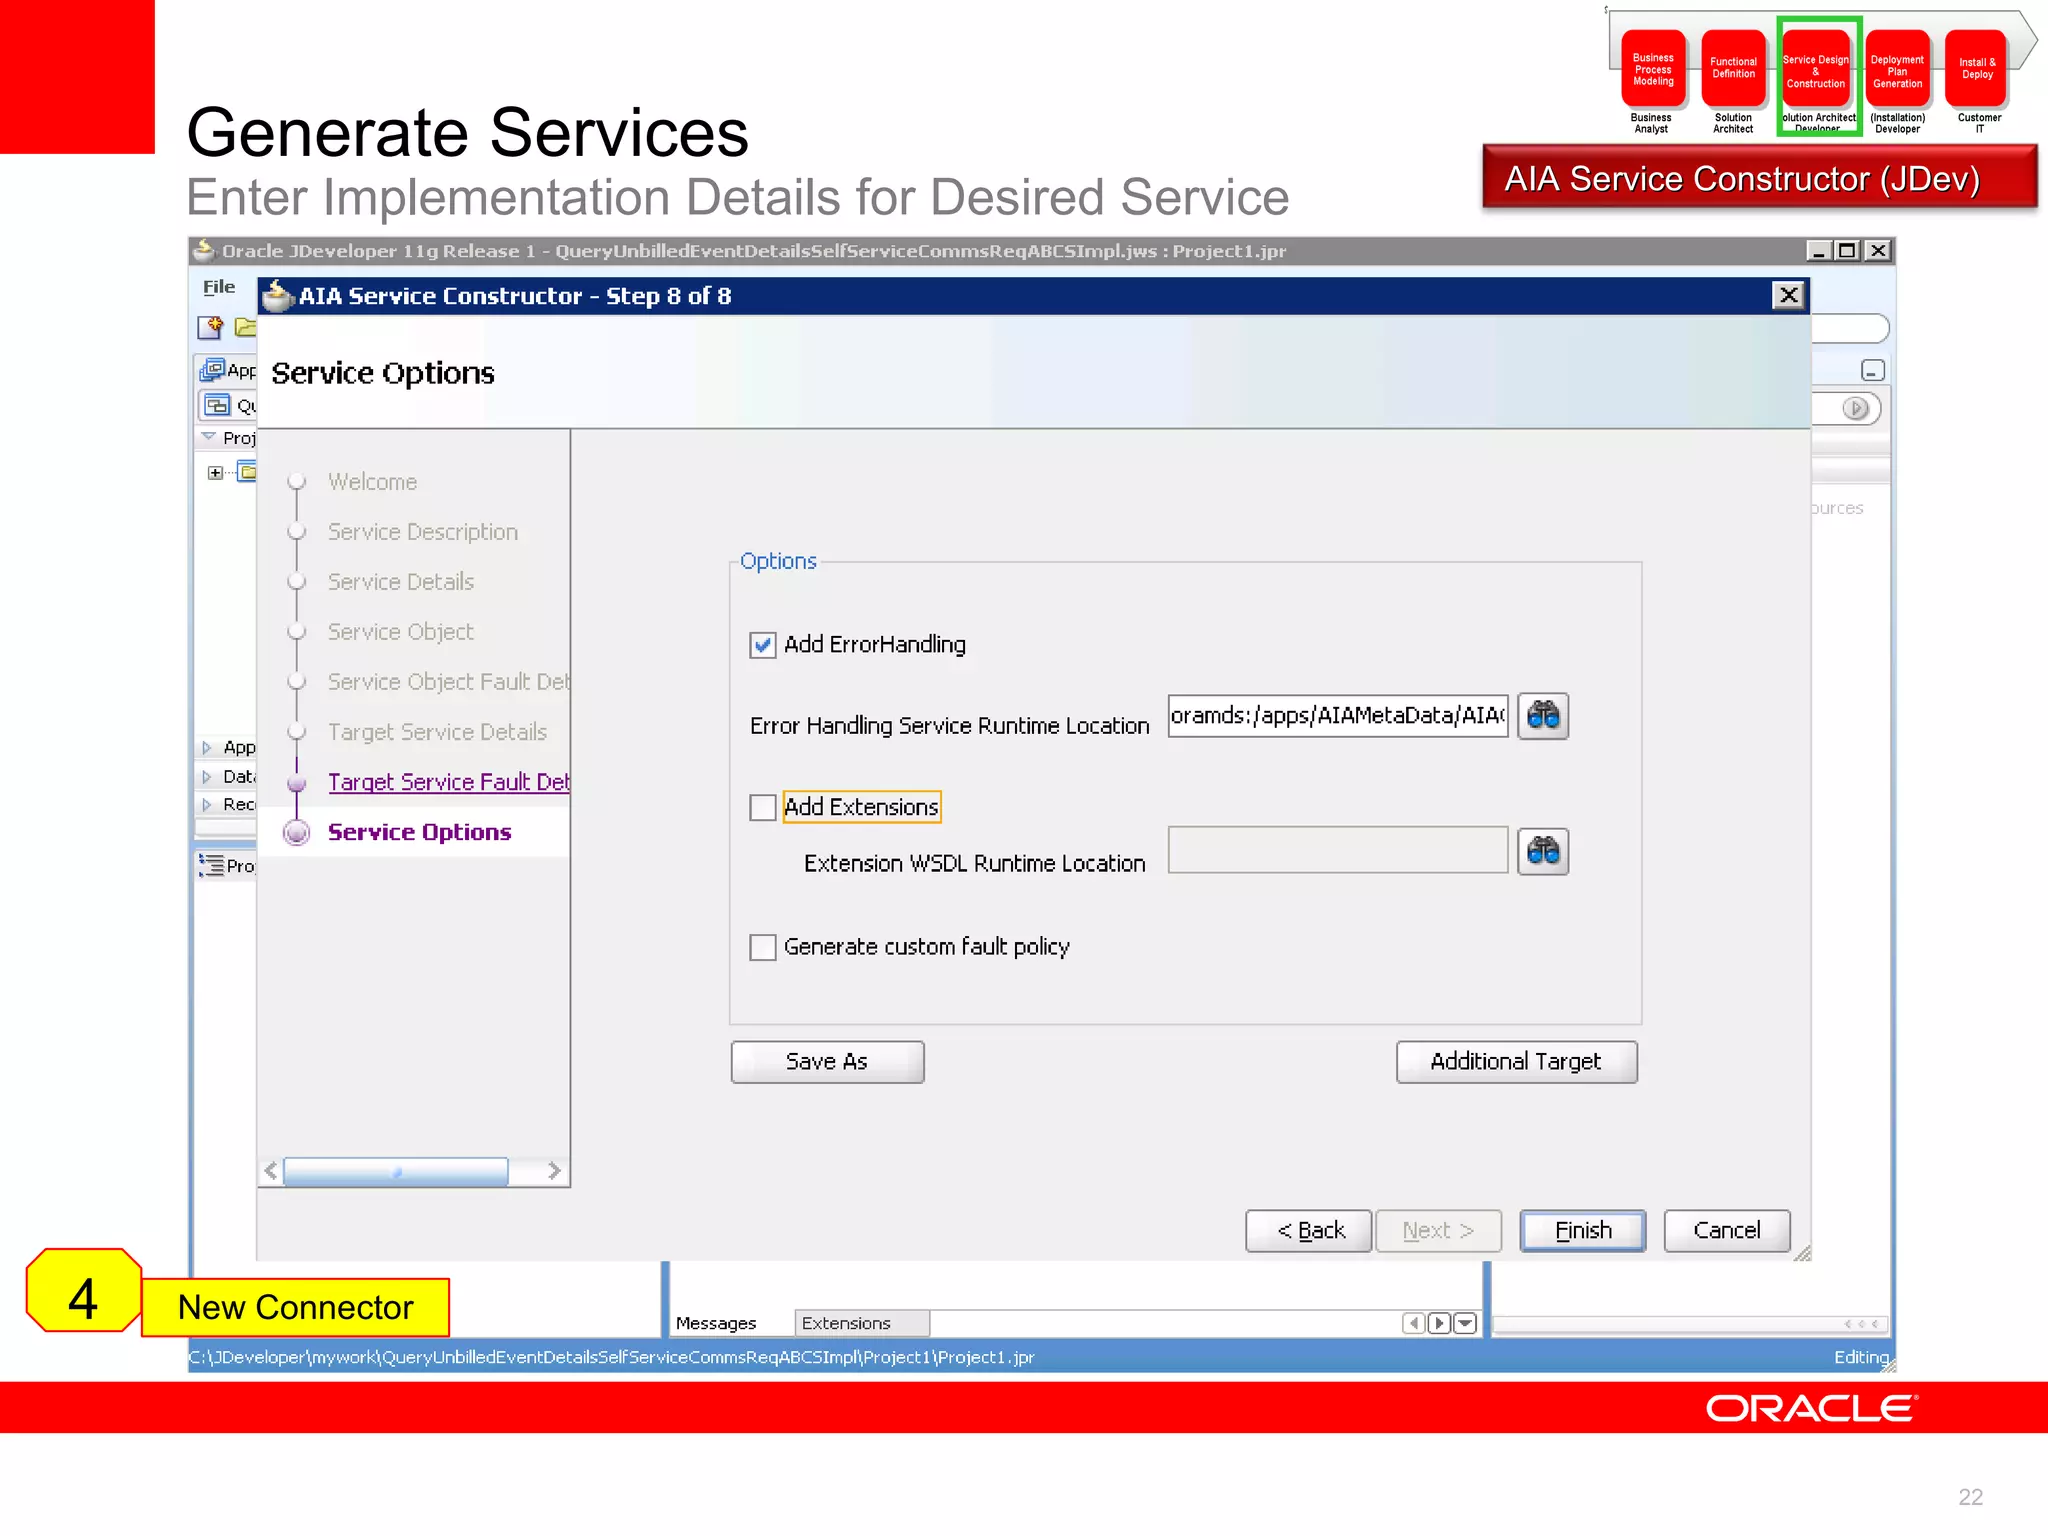2048x1536 pixels.
Task: Click Install & Deploy stage icon
Action: coord(1977,69)
